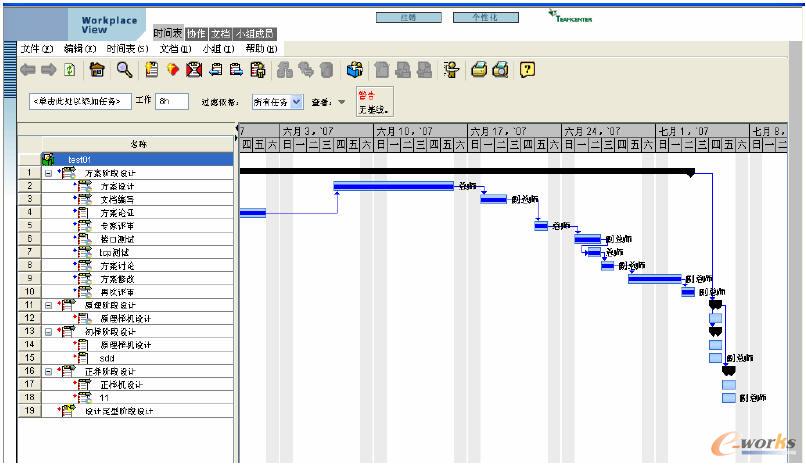Viewport: 806px width, 466px height.
Task: Click the yellow help question mark icon
Action: [527, 70]
